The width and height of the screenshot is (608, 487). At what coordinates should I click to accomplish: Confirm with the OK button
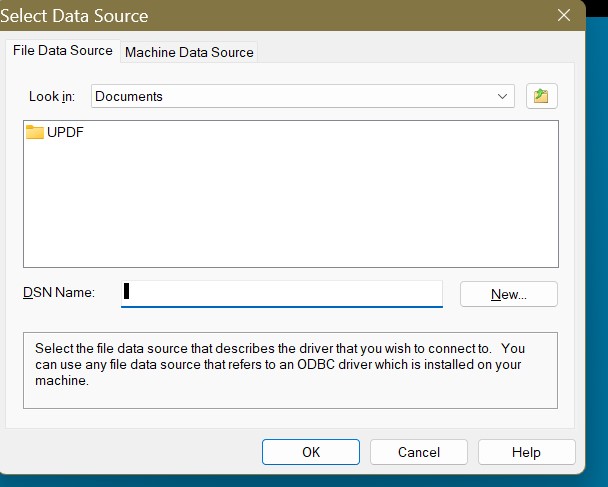tap(311, 452)
